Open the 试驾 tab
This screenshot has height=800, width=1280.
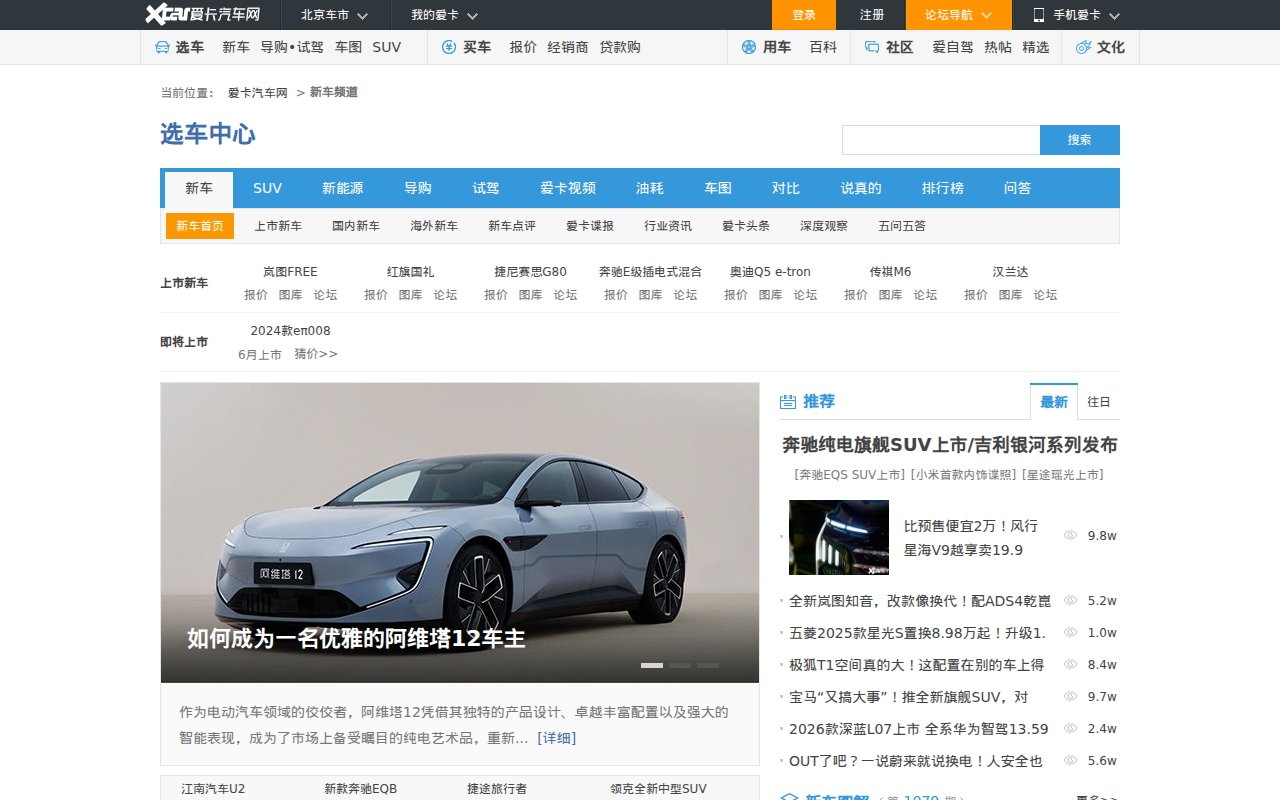click(486, 188)
